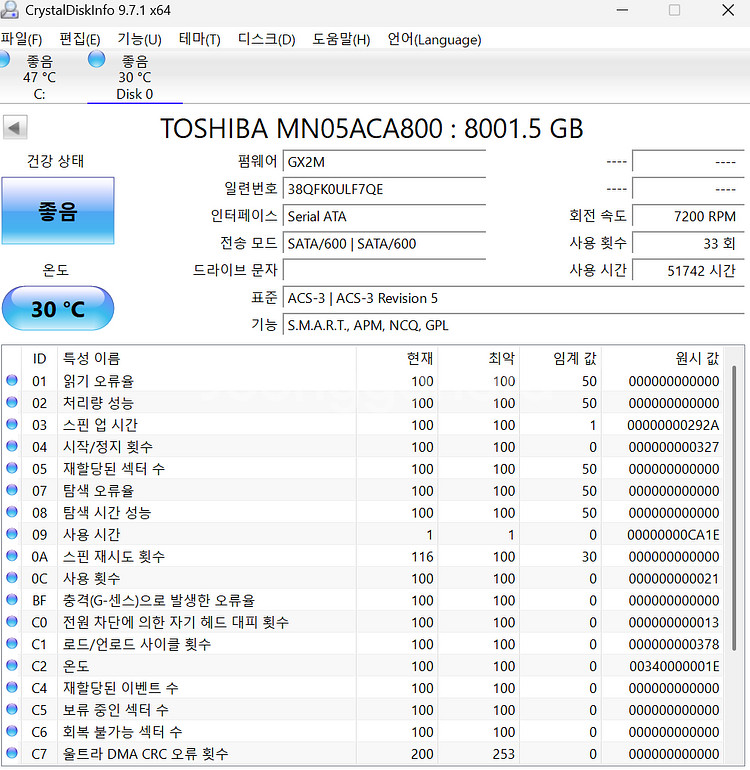Viewport: 750px width, 770px height.
Task: Click the status orb for 재할당된 섹터 수
Action: pyautogui.click(x=12, y=468)
